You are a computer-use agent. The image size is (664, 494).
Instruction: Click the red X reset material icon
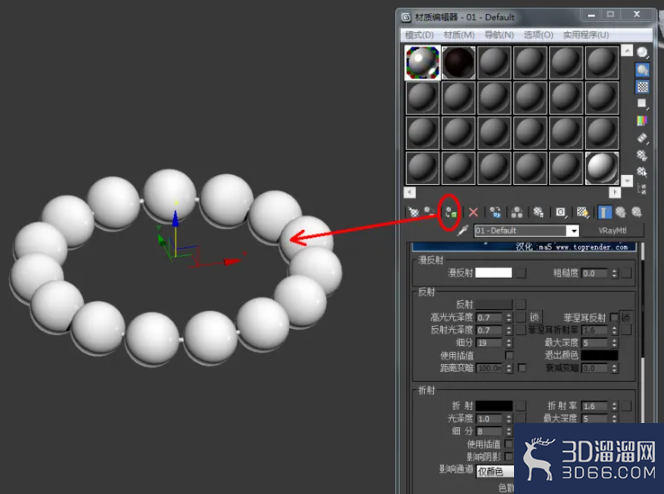coord(473,212)
